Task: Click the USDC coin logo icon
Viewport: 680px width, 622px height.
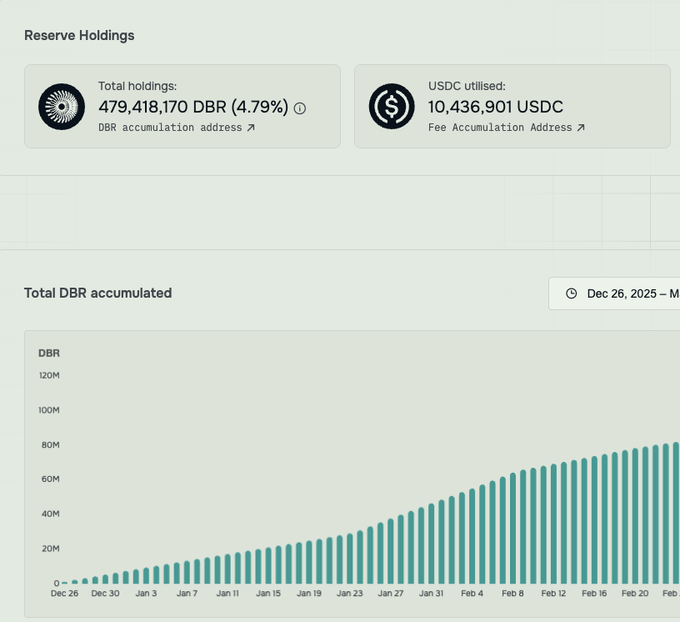Action: coord(392,106)
